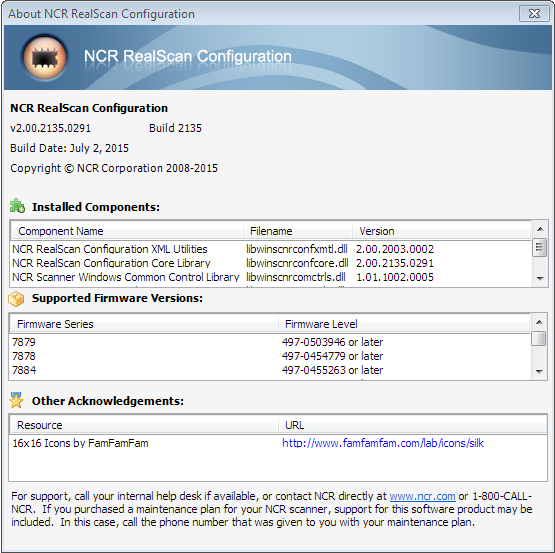The width and height of the screenshot is (555, 553).
Task: Sort by the Component Name column header
Action: [127, 231]
